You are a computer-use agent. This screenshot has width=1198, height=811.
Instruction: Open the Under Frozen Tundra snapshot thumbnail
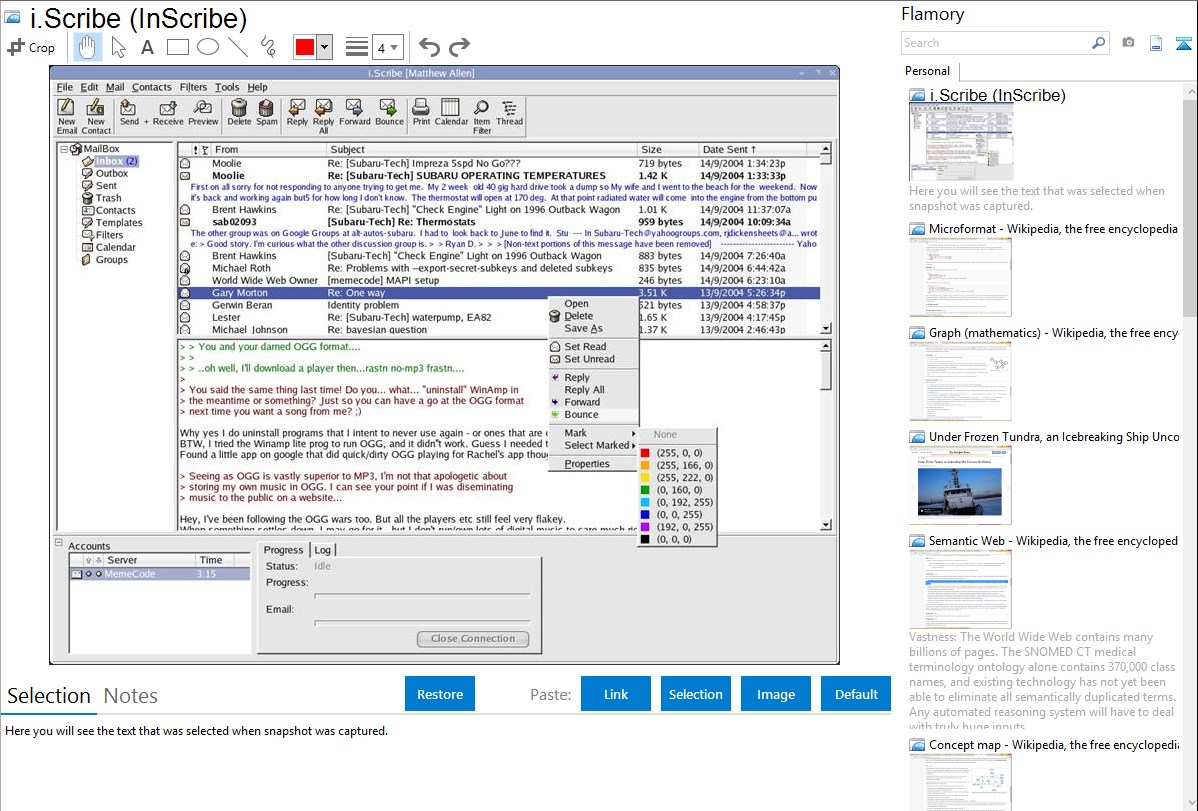(960, 485)
